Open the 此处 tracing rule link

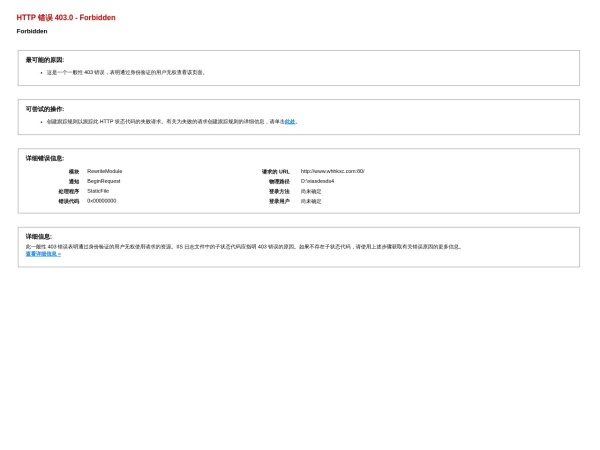290,122
